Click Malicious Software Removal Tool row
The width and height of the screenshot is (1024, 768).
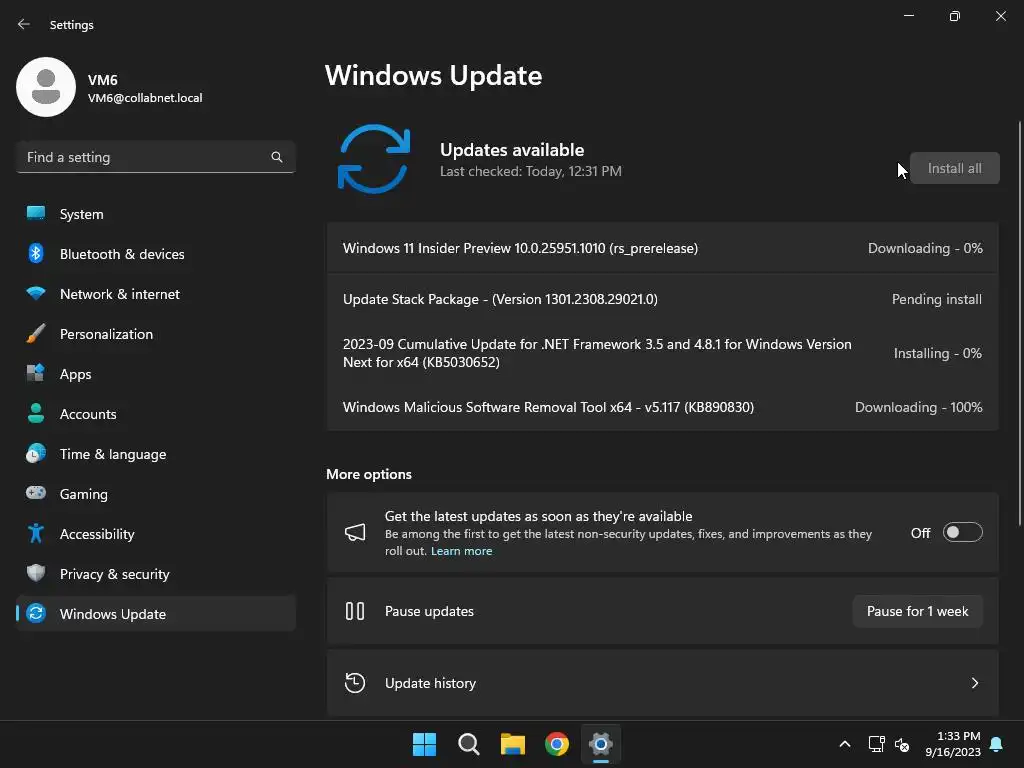(662, 407)
